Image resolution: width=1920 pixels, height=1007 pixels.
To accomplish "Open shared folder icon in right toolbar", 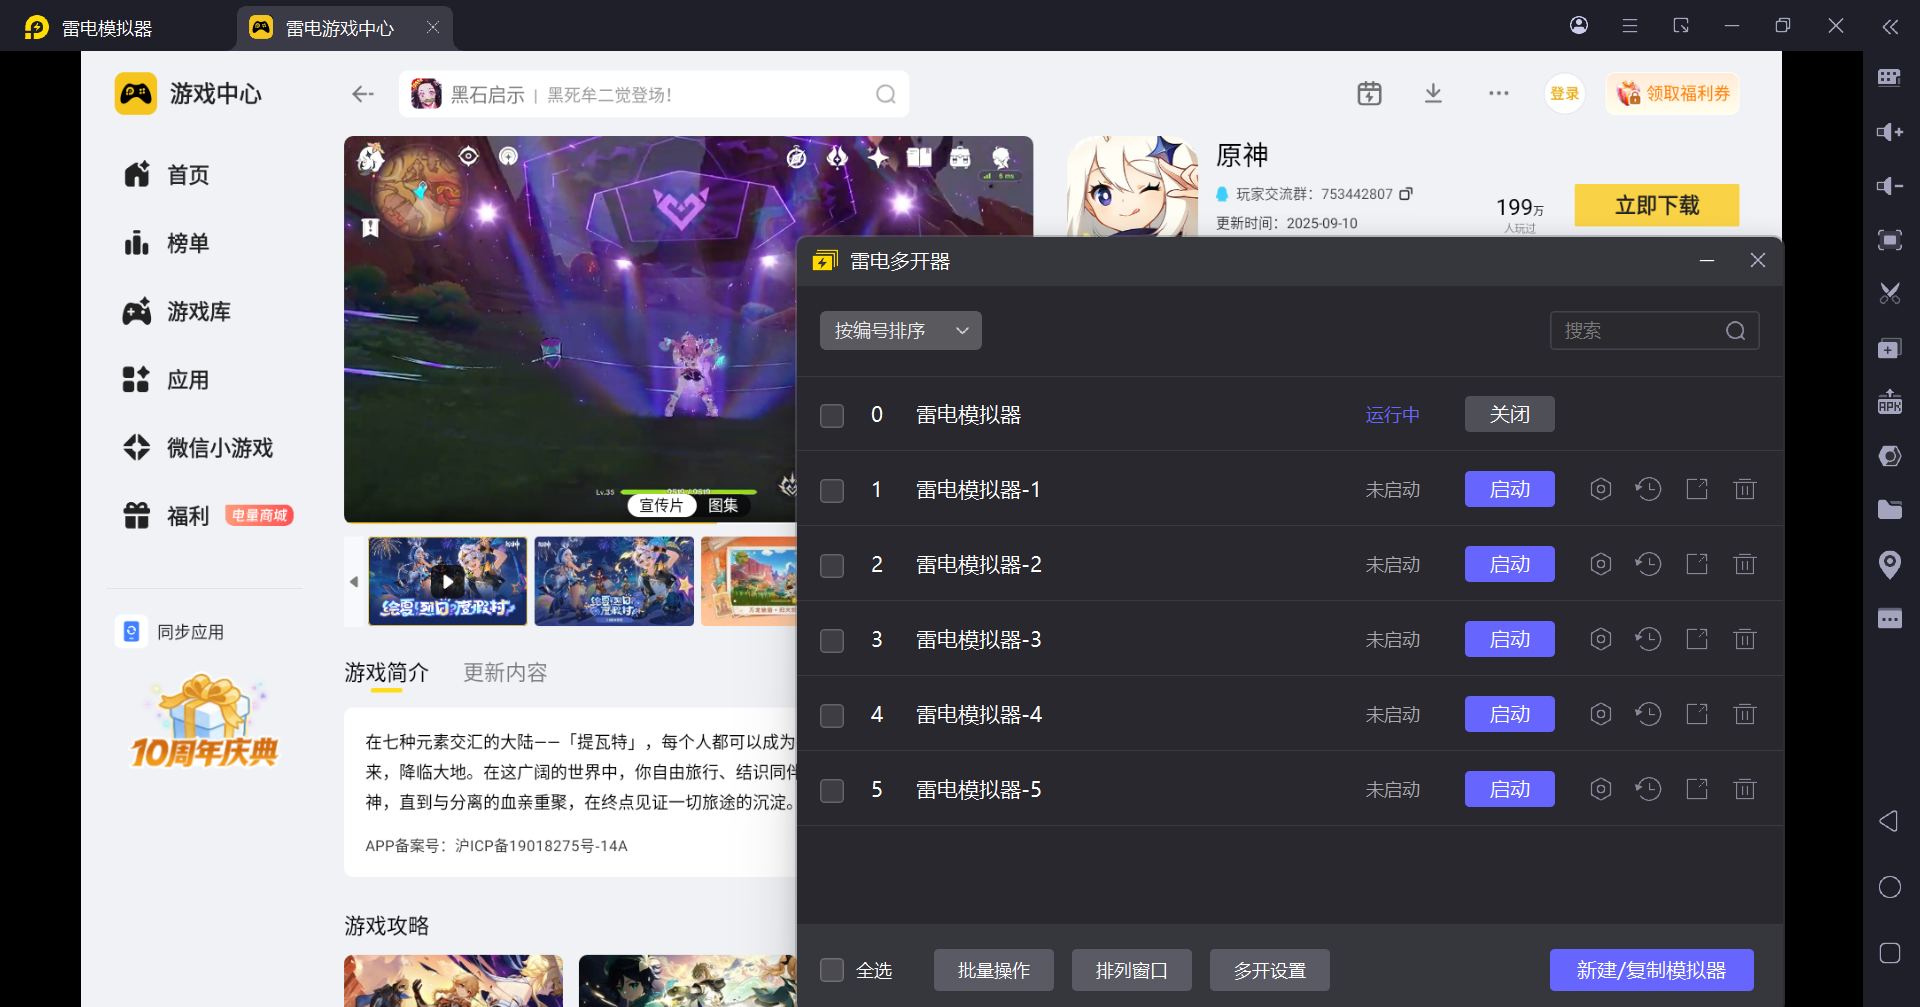I will point(1889,510).
